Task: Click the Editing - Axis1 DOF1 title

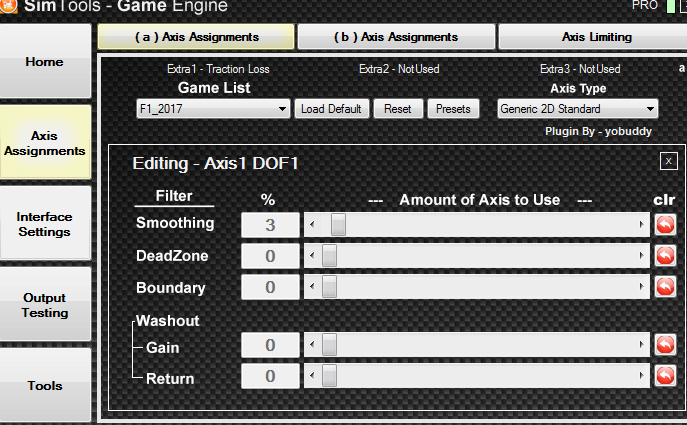Action: pos(215,163)
